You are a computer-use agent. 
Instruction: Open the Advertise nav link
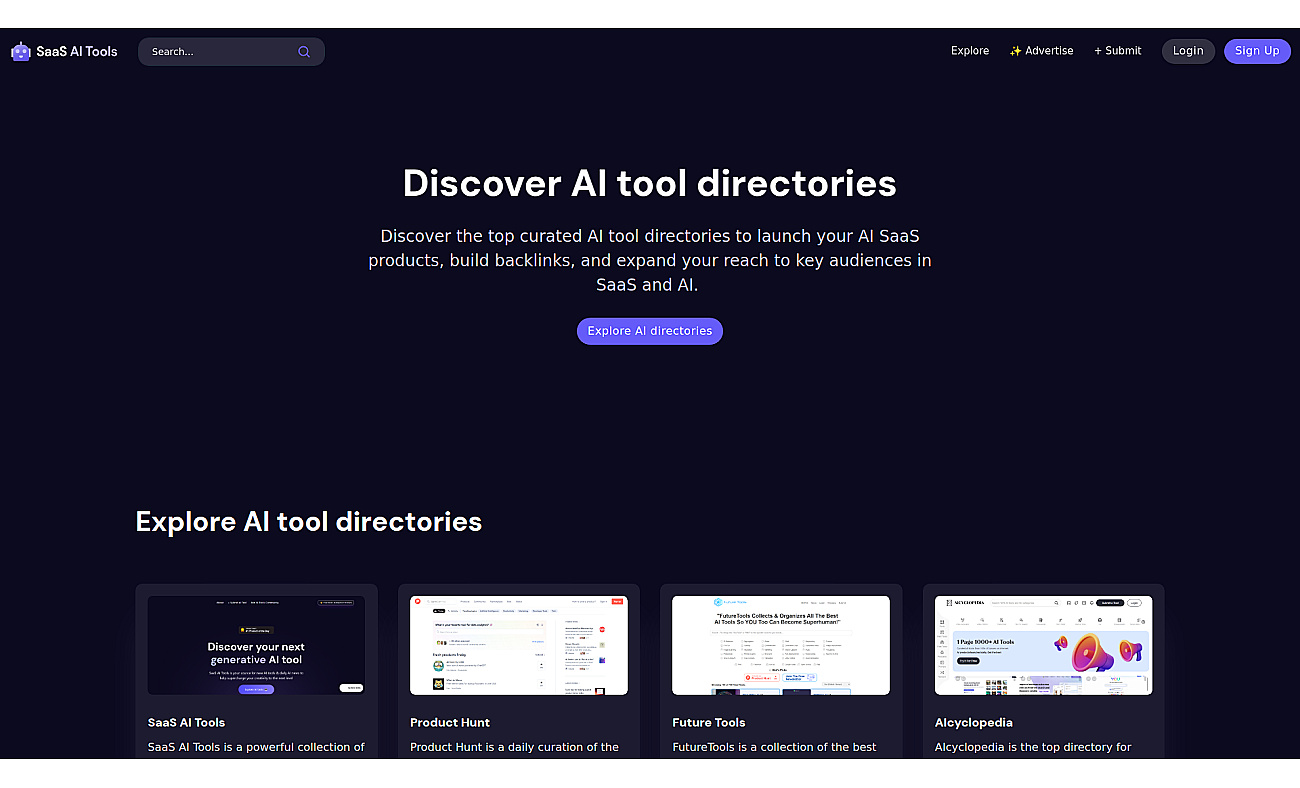point(1041,51)
